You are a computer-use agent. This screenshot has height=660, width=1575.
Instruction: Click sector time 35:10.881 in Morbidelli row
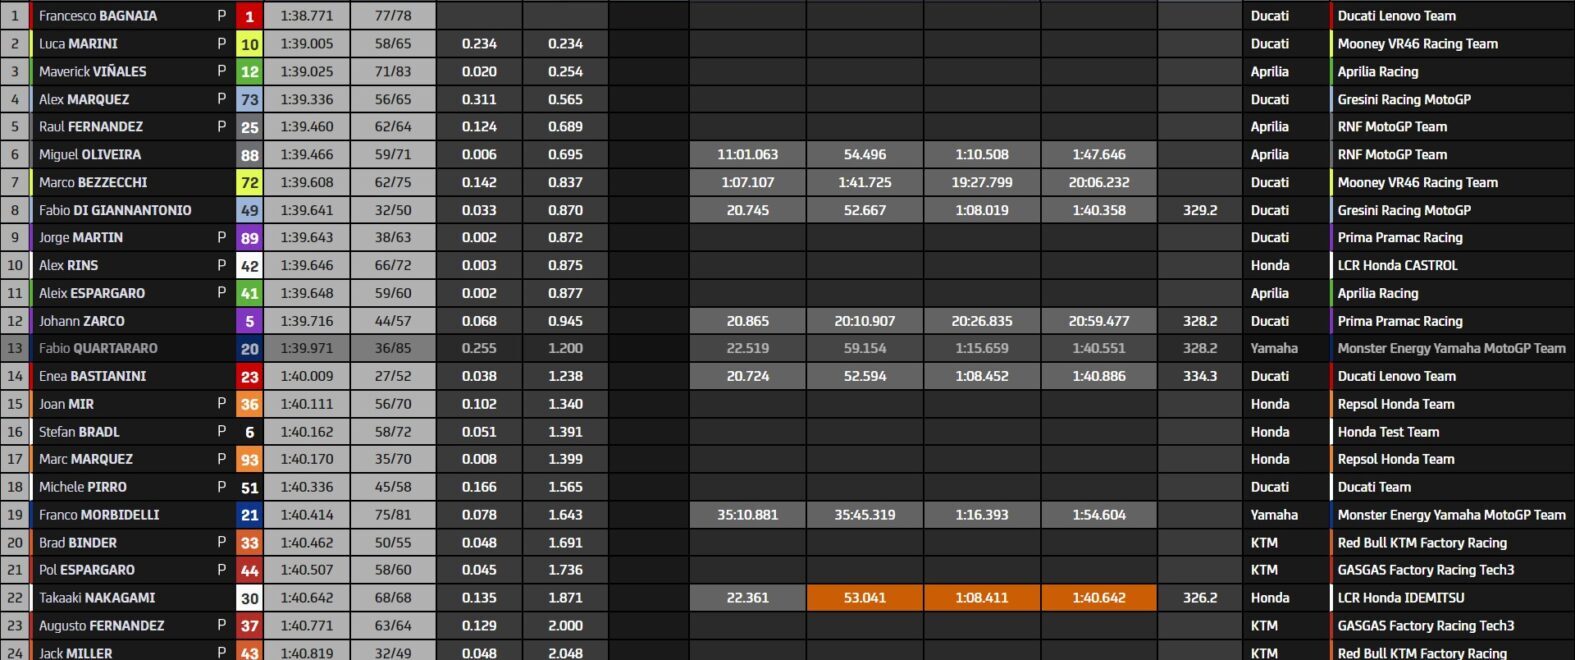(748, 516)
